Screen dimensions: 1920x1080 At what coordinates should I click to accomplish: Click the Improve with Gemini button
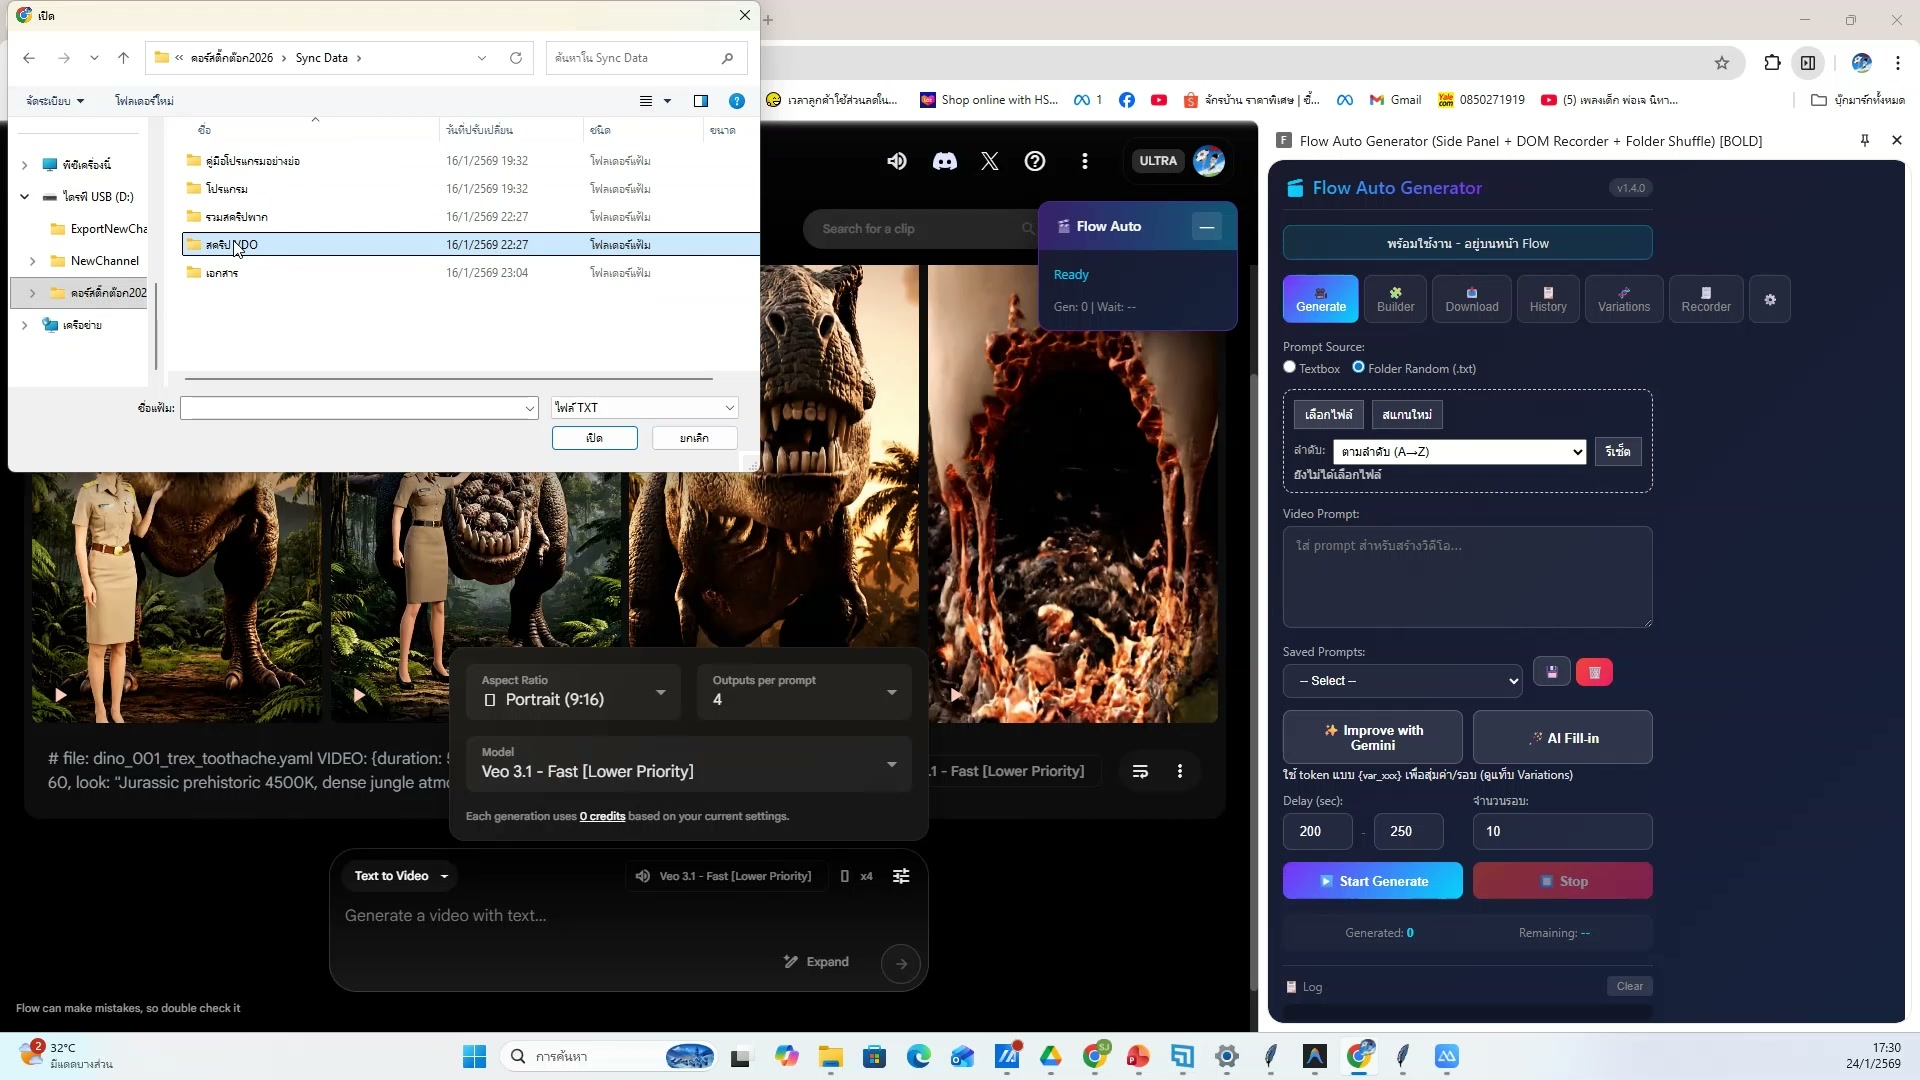(1372, 738)
